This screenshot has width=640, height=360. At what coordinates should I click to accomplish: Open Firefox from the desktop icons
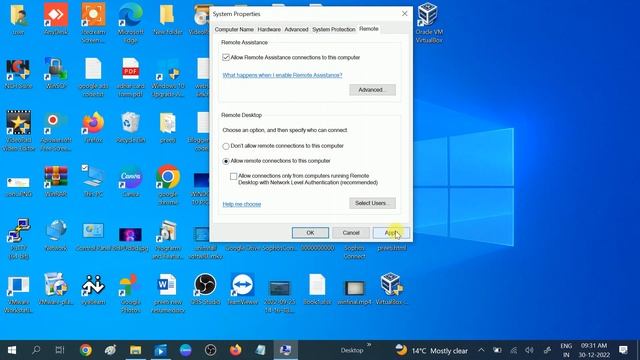[x=93, y=127]
